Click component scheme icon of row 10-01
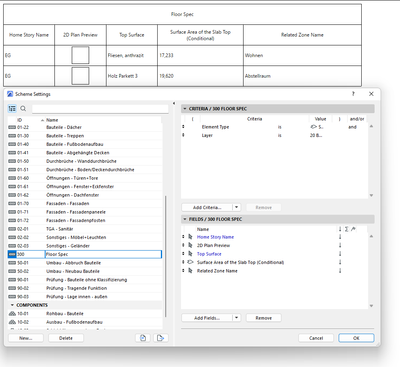 12,314
